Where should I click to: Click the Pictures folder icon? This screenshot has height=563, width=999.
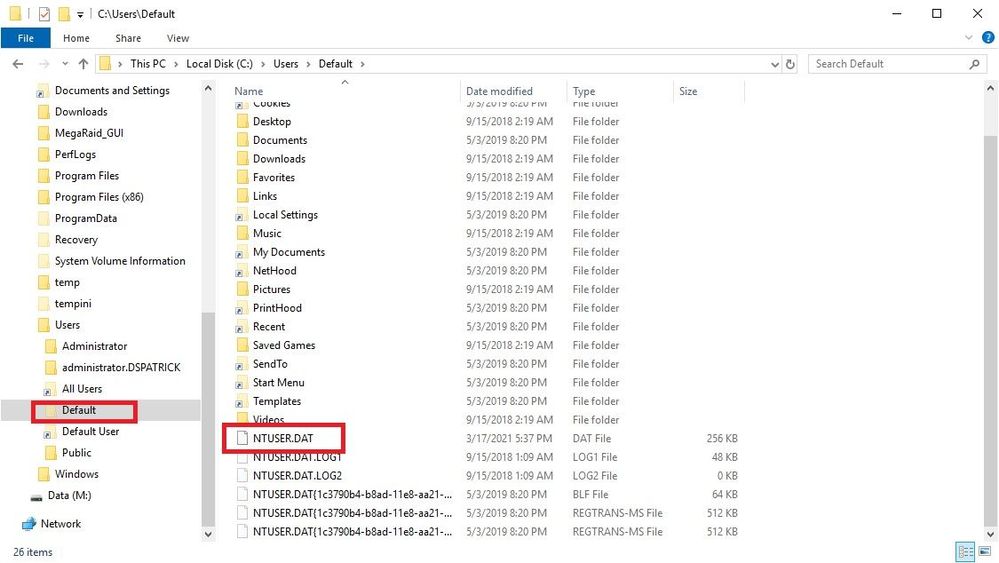point(242,289)
